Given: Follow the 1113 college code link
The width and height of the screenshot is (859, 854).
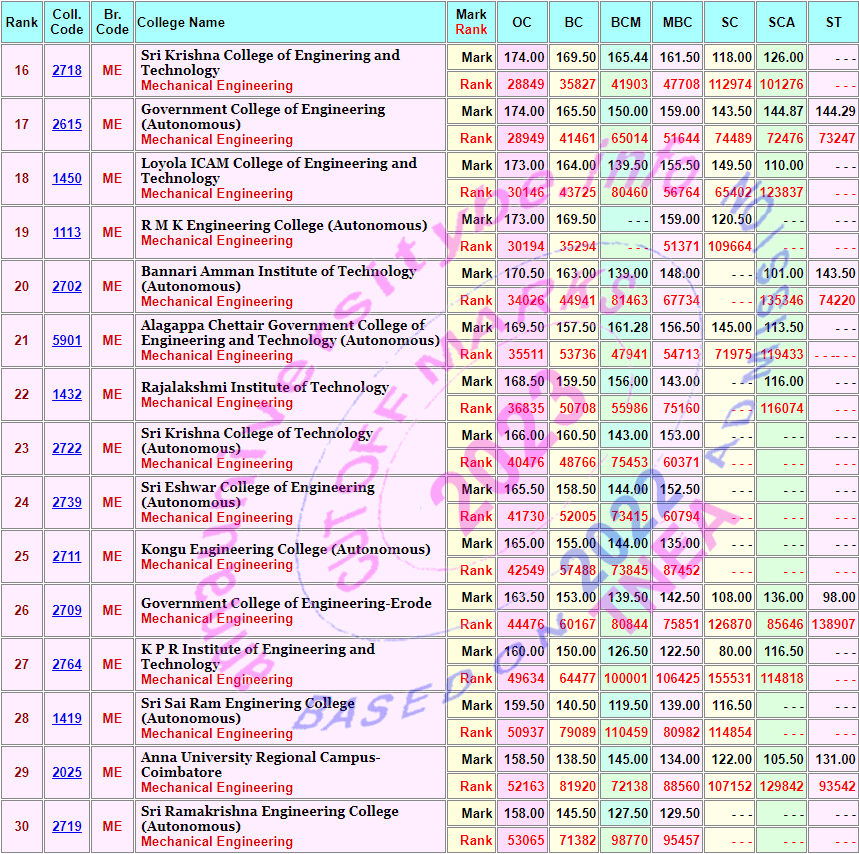Looking at the screenshot, I should (67, 232).
